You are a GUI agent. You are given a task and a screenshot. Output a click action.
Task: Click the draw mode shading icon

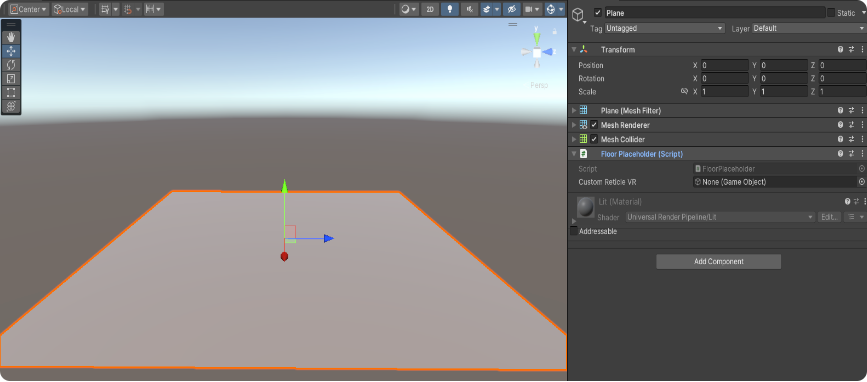(406, 9)
